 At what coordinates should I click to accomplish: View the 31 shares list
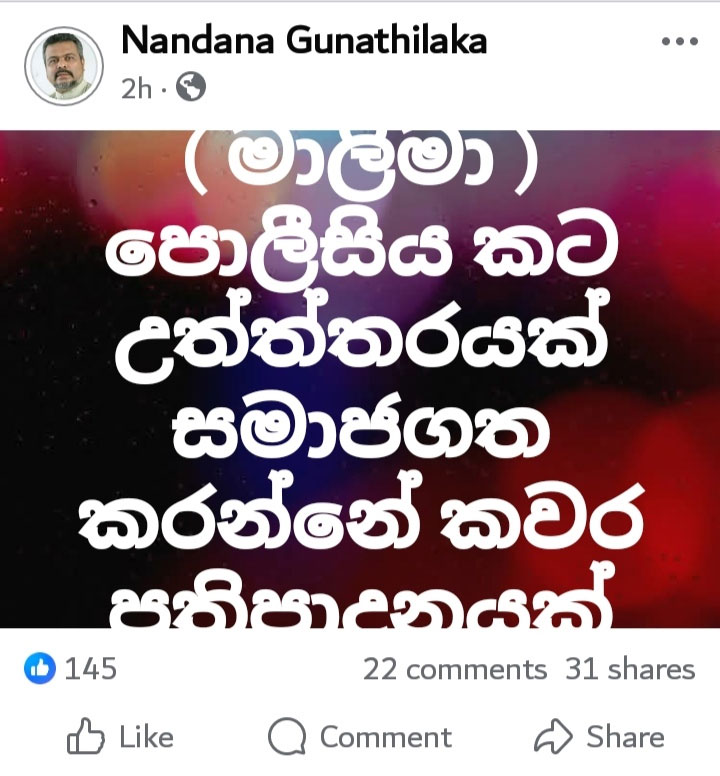pyautogui.click(x=630, y=670)
